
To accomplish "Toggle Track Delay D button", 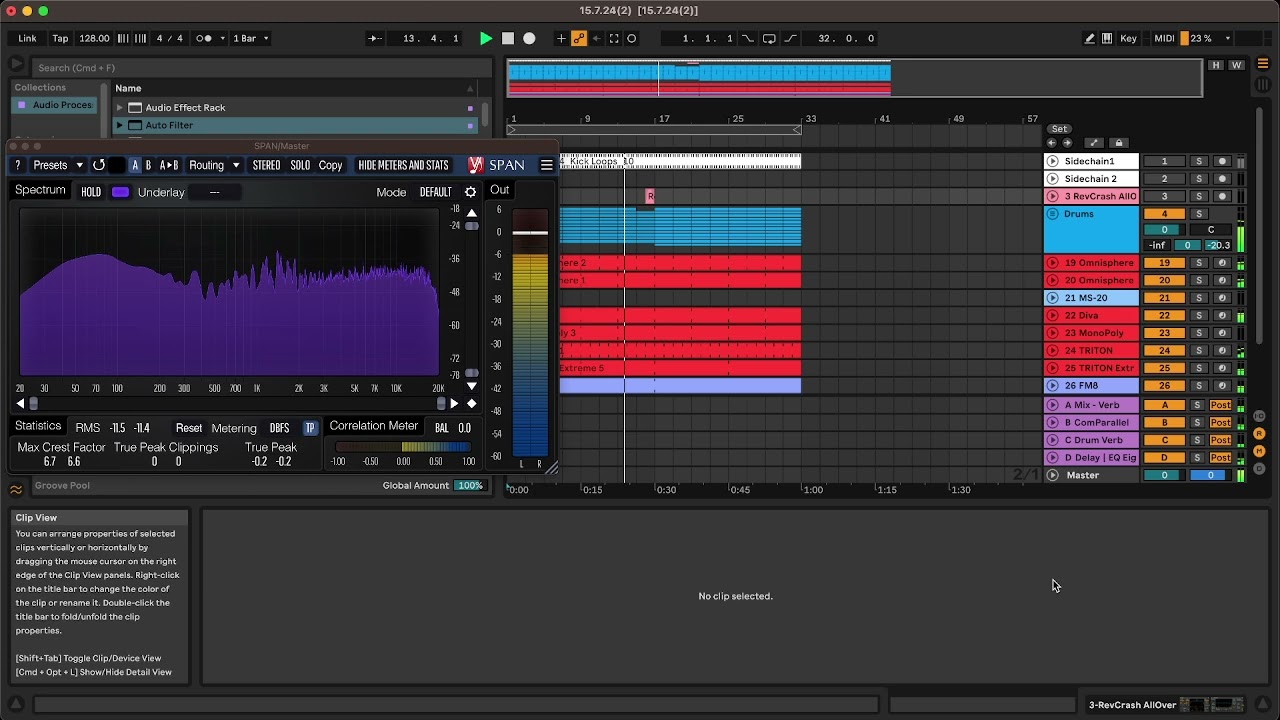I will coord(1259,468).
